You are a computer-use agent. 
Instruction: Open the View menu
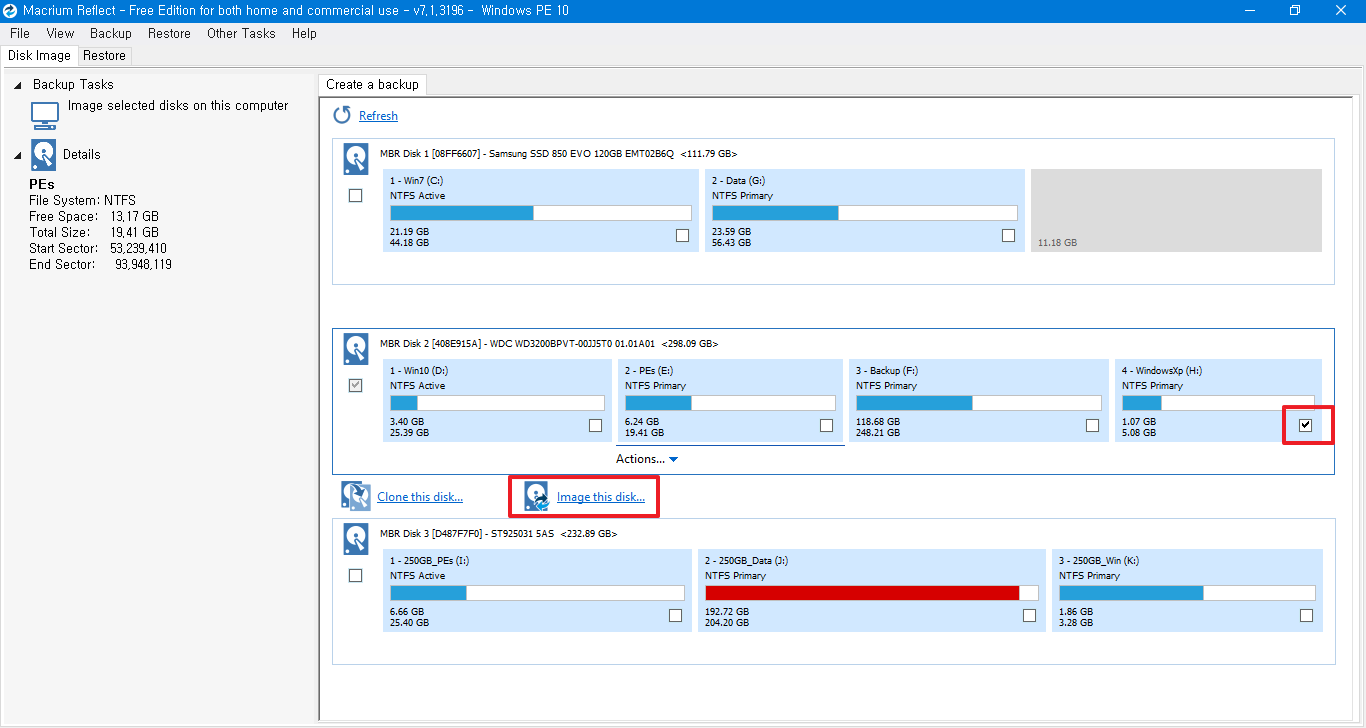60,33
